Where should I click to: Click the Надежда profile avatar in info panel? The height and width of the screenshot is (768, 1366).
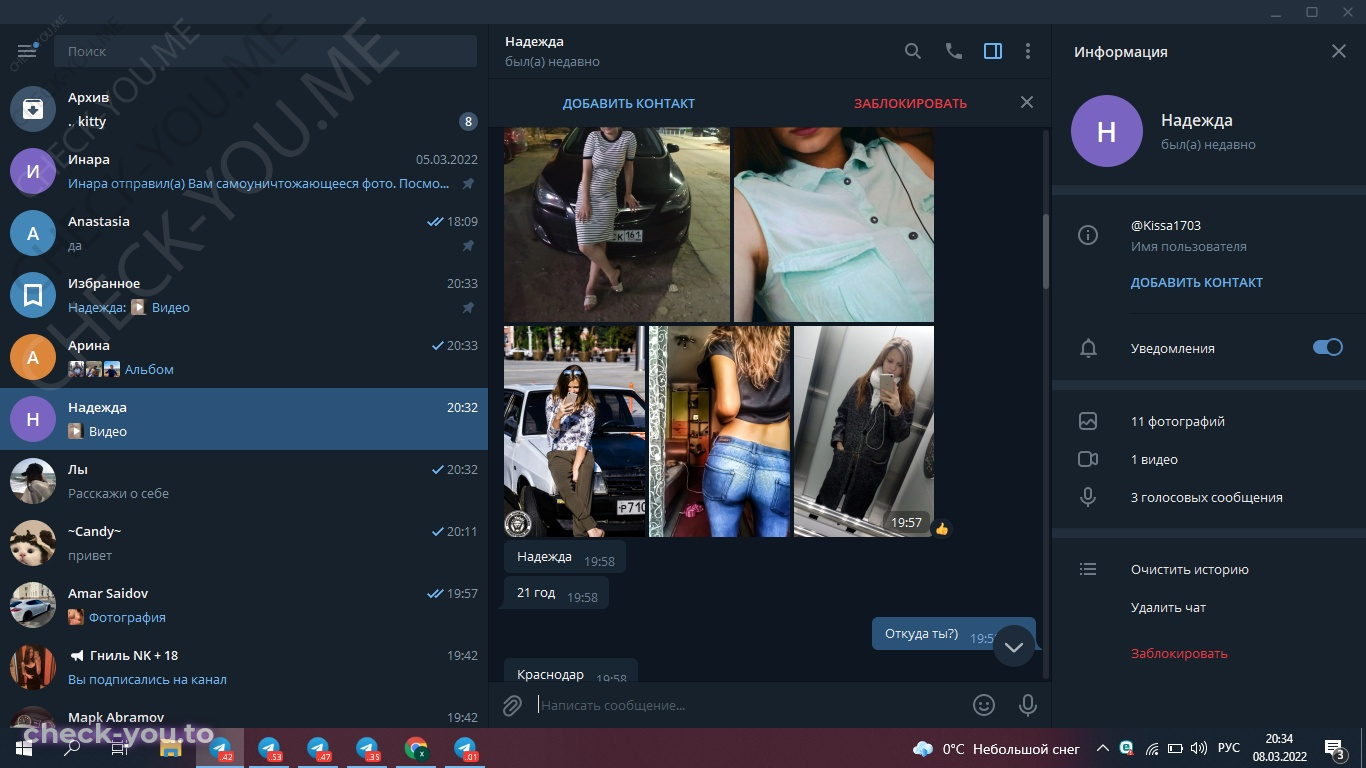click(x=1107, y=131)
